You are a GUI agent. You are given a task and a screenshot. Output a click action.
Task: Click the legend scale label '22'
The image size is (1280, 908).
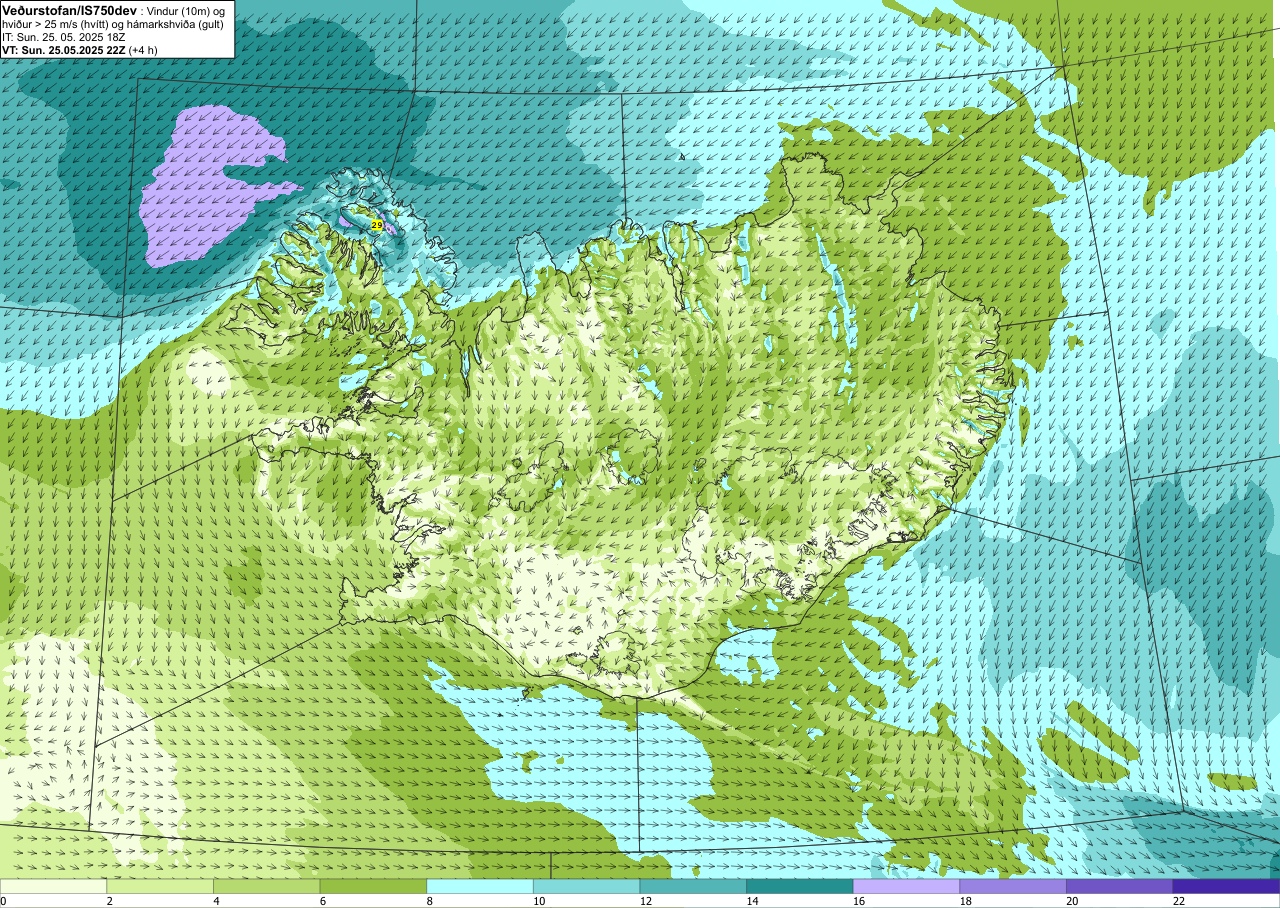coord(1179,901)
